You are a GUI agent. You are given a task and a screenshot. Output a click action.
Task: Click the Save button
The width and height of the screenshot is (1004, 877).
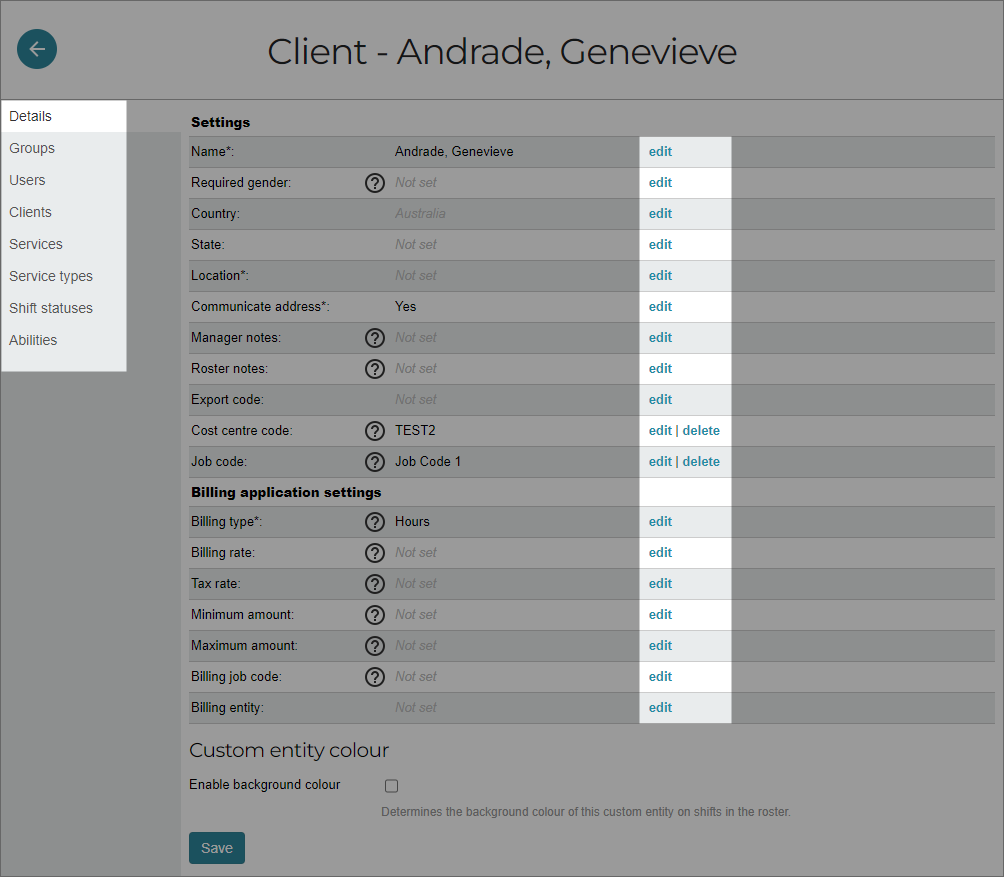coord(217,848)
